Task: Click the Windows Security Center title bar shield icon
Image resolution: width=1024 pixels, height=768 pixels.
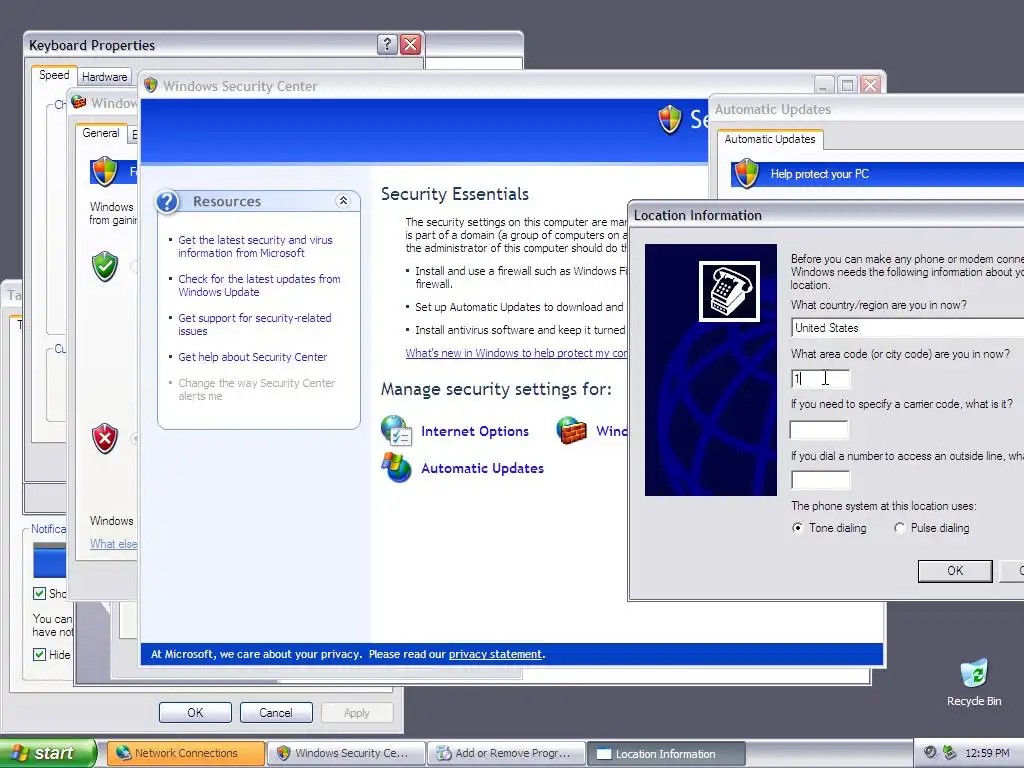Action: point(151,86)
